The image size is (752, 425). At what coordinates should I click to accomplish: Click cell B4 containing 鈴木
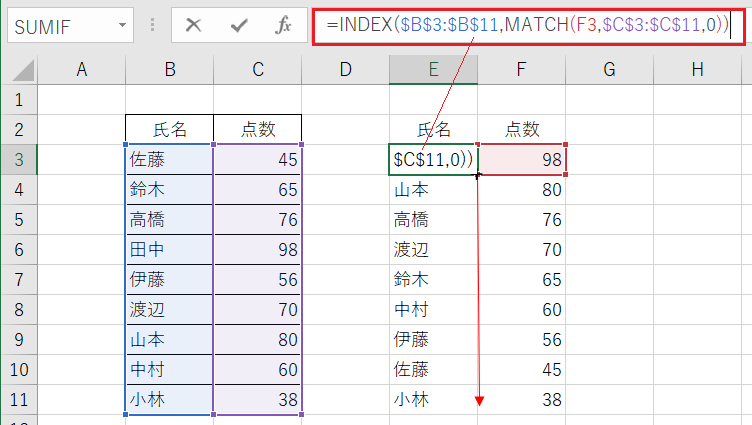170,189
